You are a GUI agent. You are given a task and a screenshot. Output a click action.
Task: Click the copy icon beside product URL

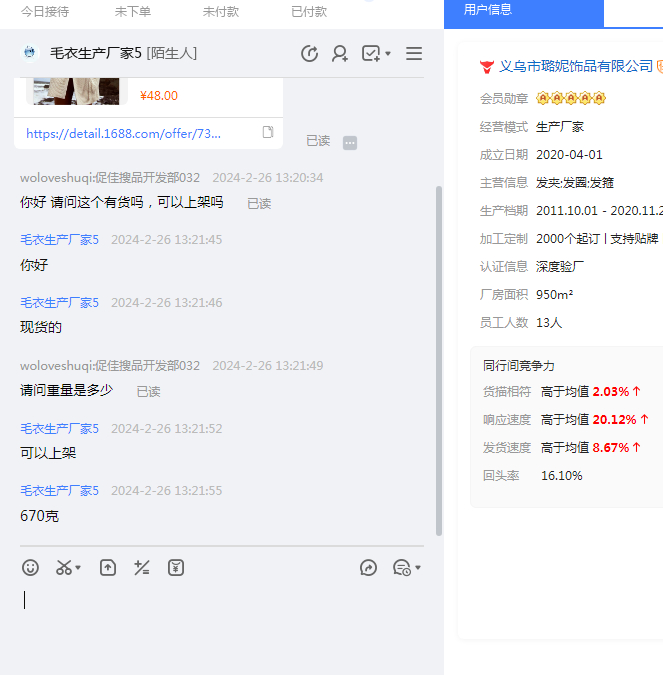click(268, 133)
